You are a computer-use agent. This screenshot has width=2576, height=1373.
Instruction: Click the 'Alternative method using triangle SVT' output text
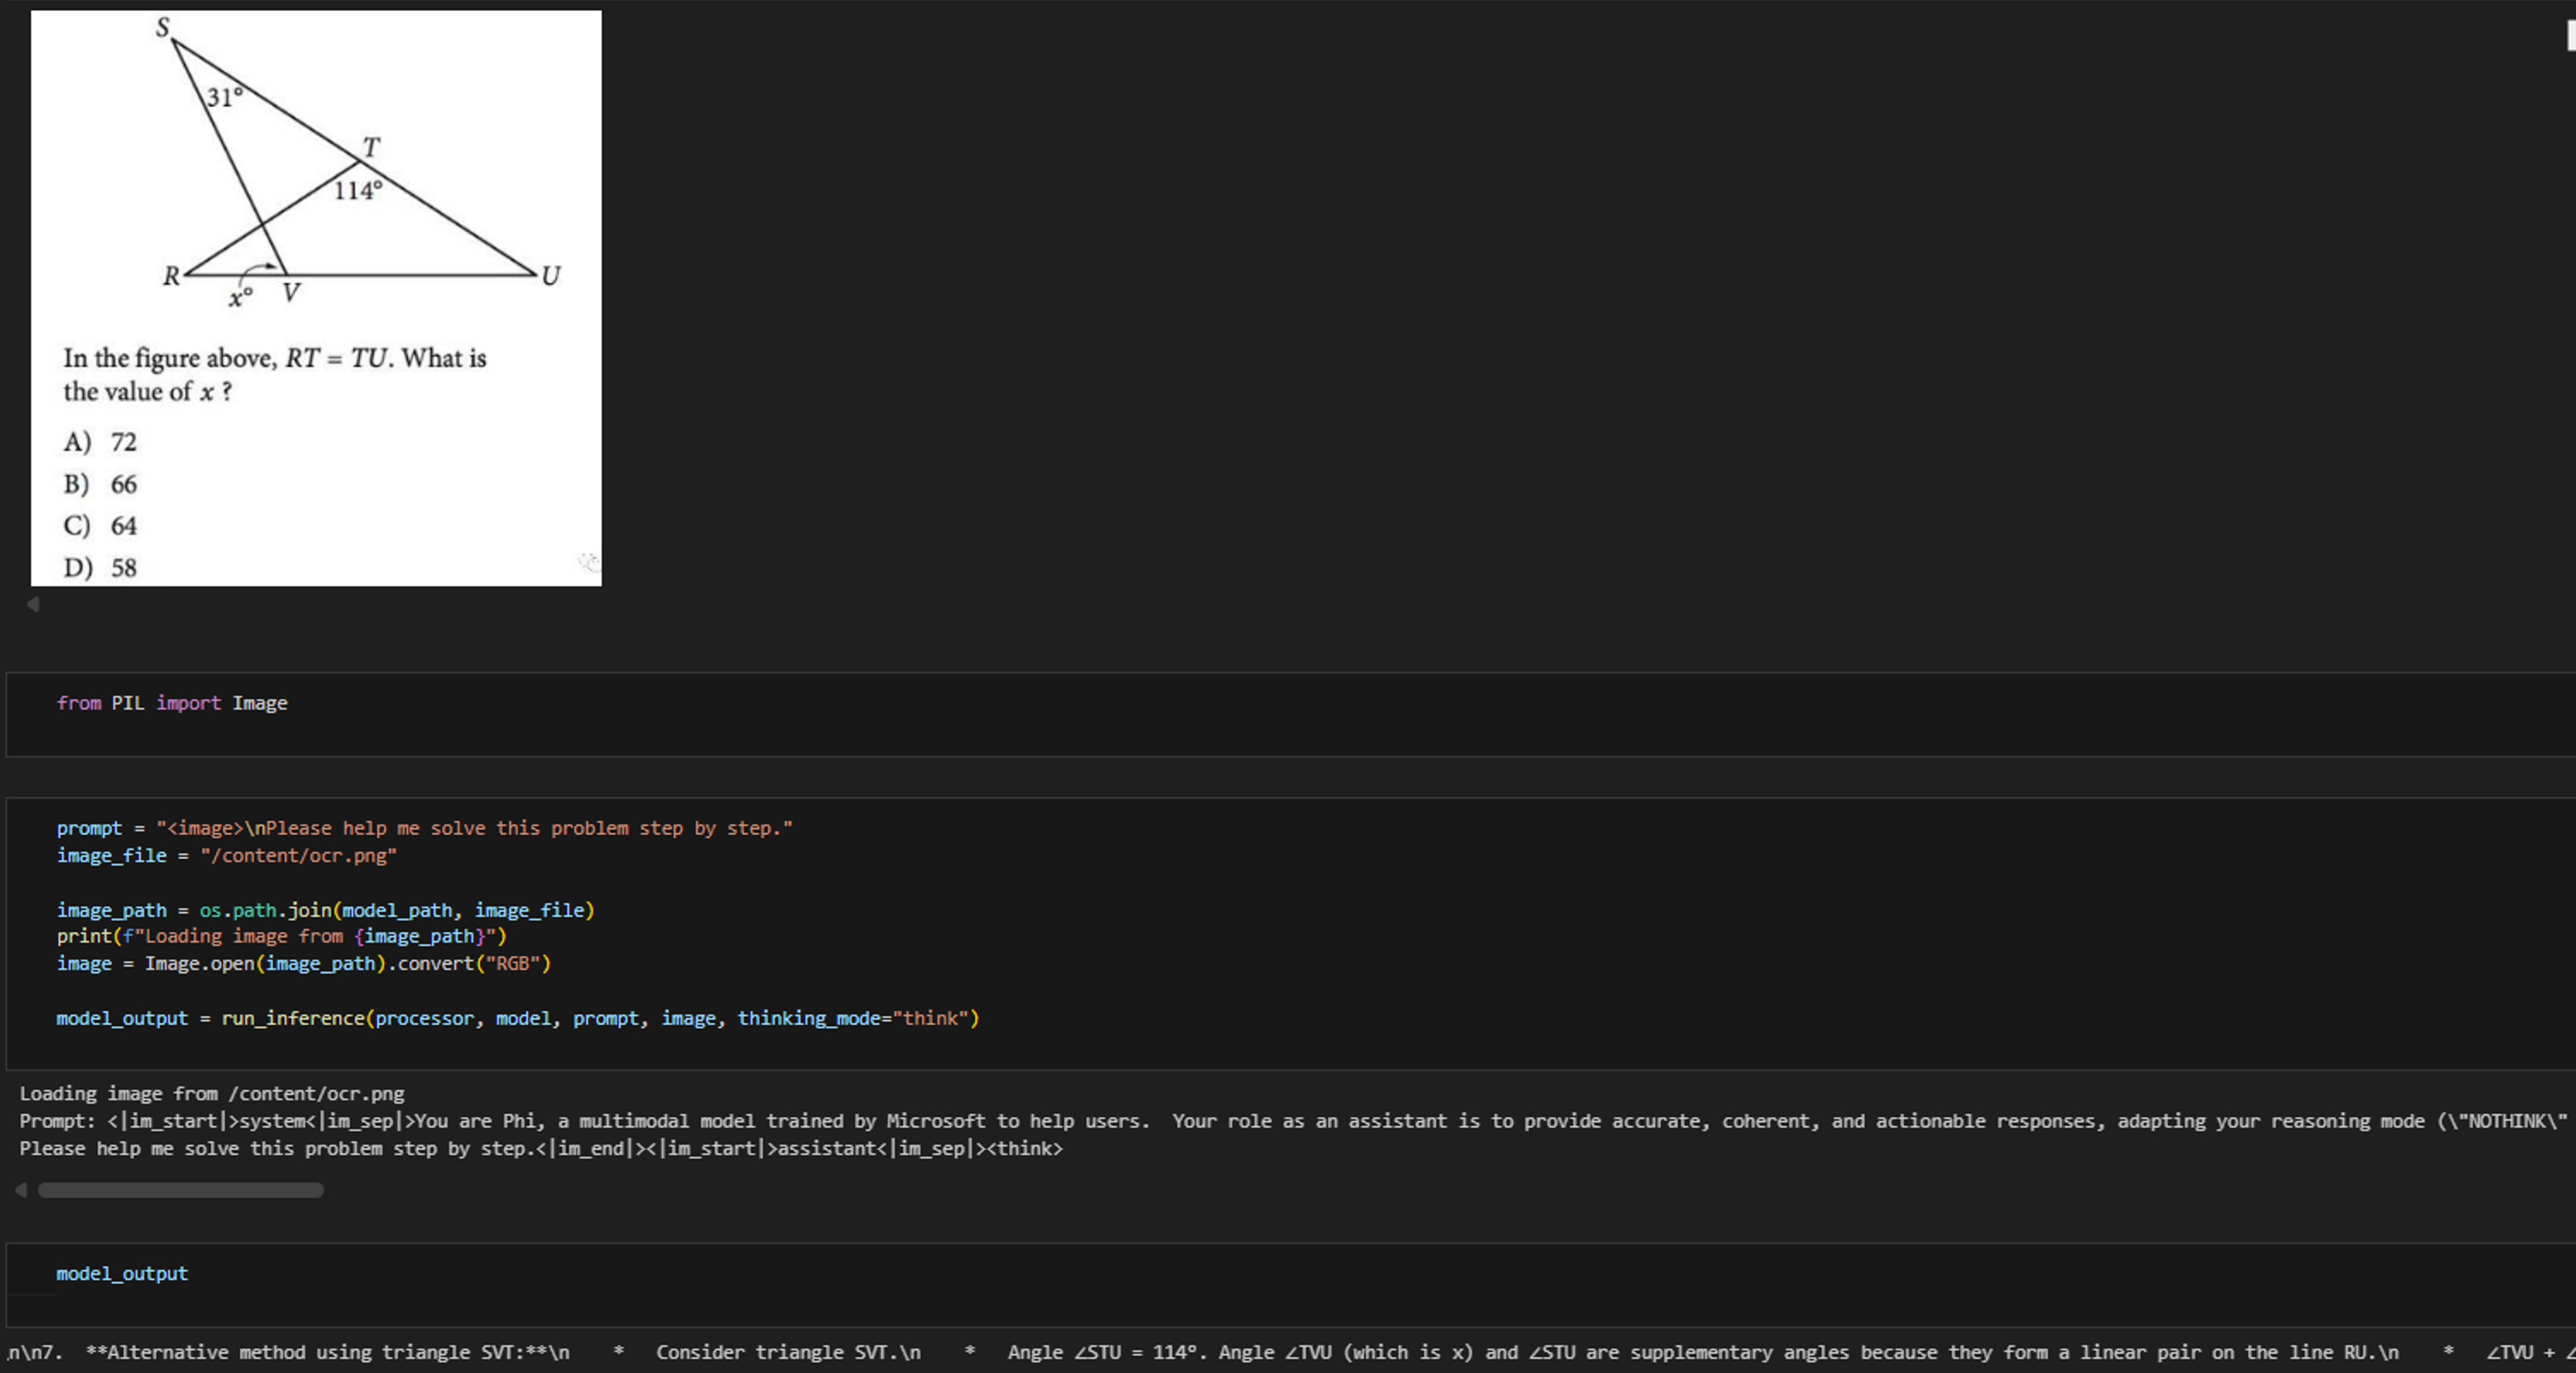[x=326, y=1352]
